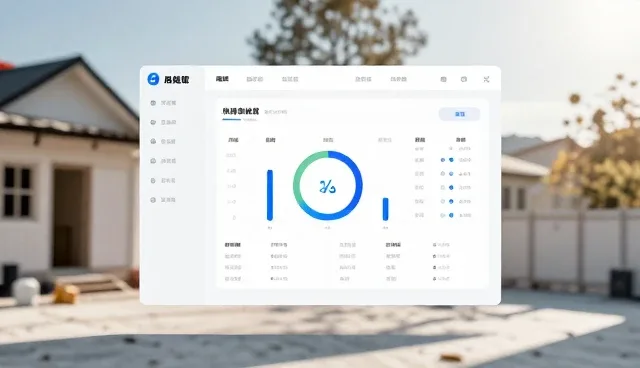Click the tall blue bar in the chart
This screenshot has height=368, width=640.
coord(270,195)
